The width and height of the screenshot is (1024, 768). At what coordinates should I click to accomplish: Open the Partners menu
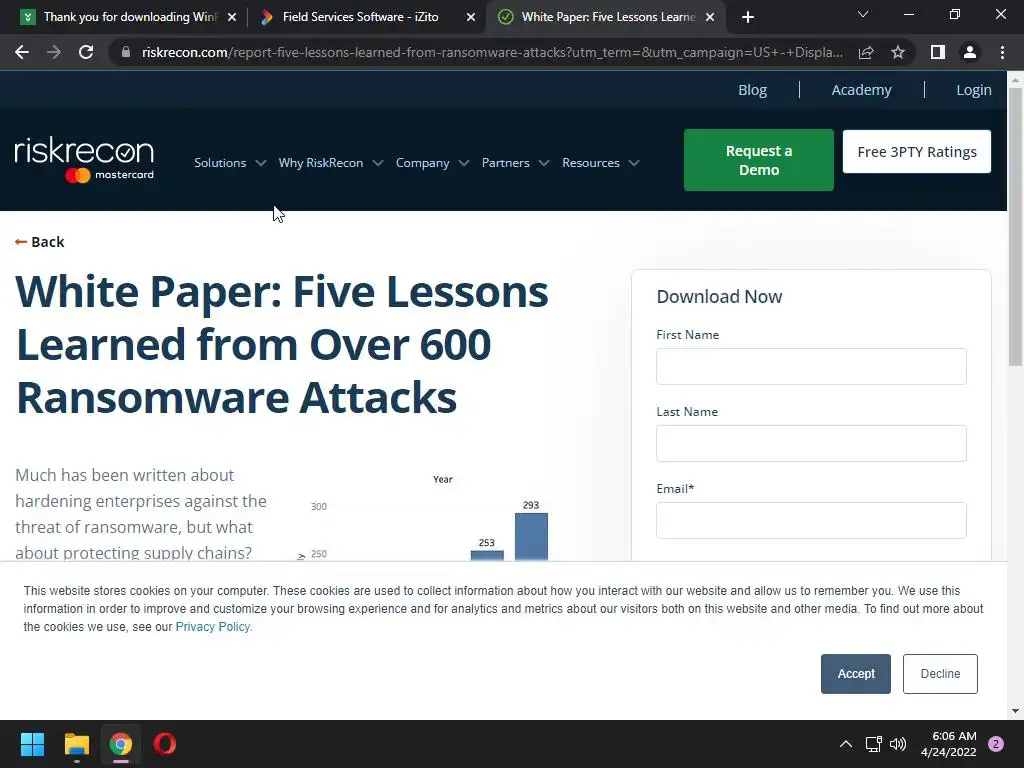(x=505, y=163)
